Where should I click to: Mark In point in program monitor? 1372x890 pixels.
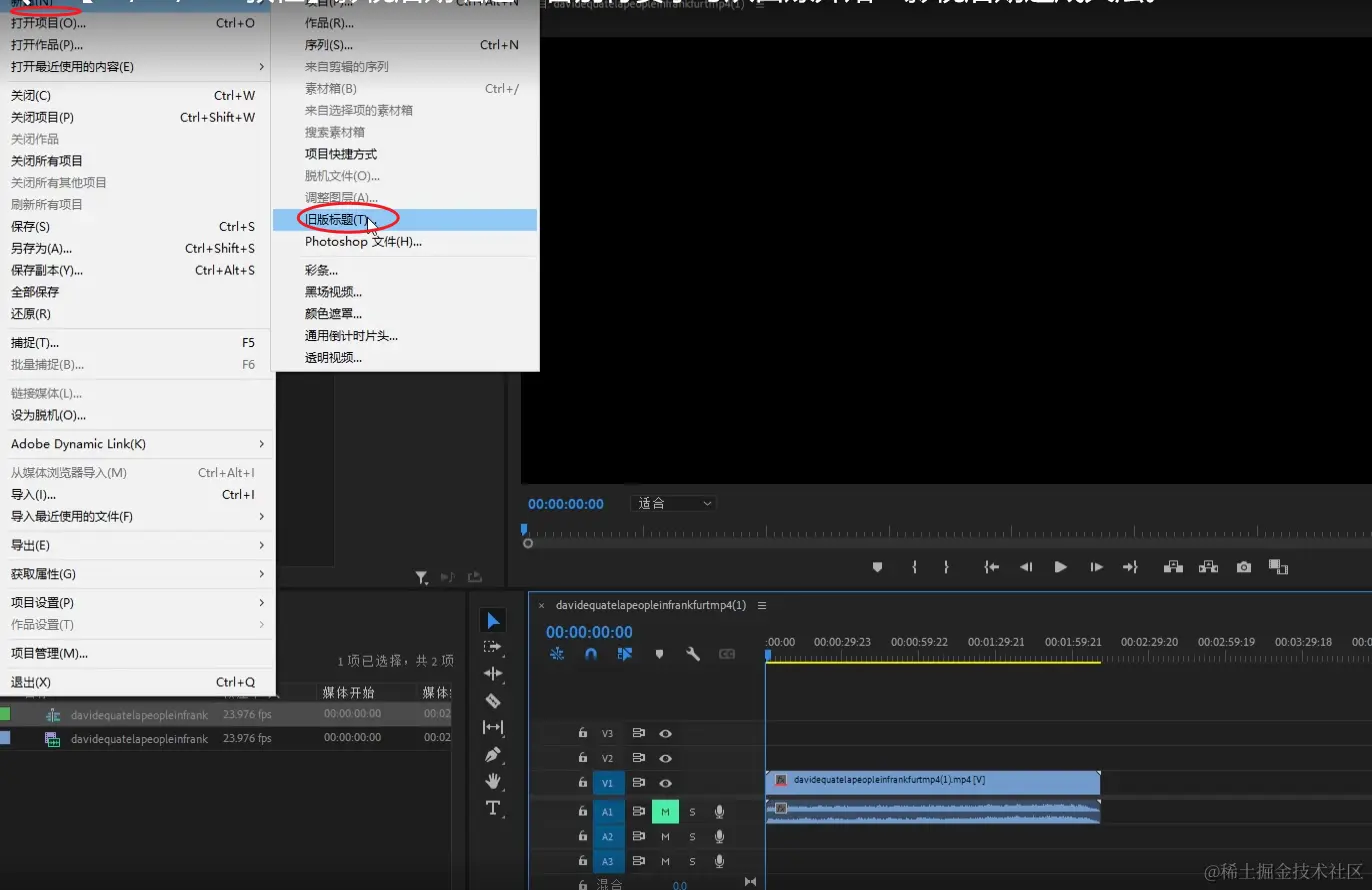pyautogui.click(x=914, y=567)
